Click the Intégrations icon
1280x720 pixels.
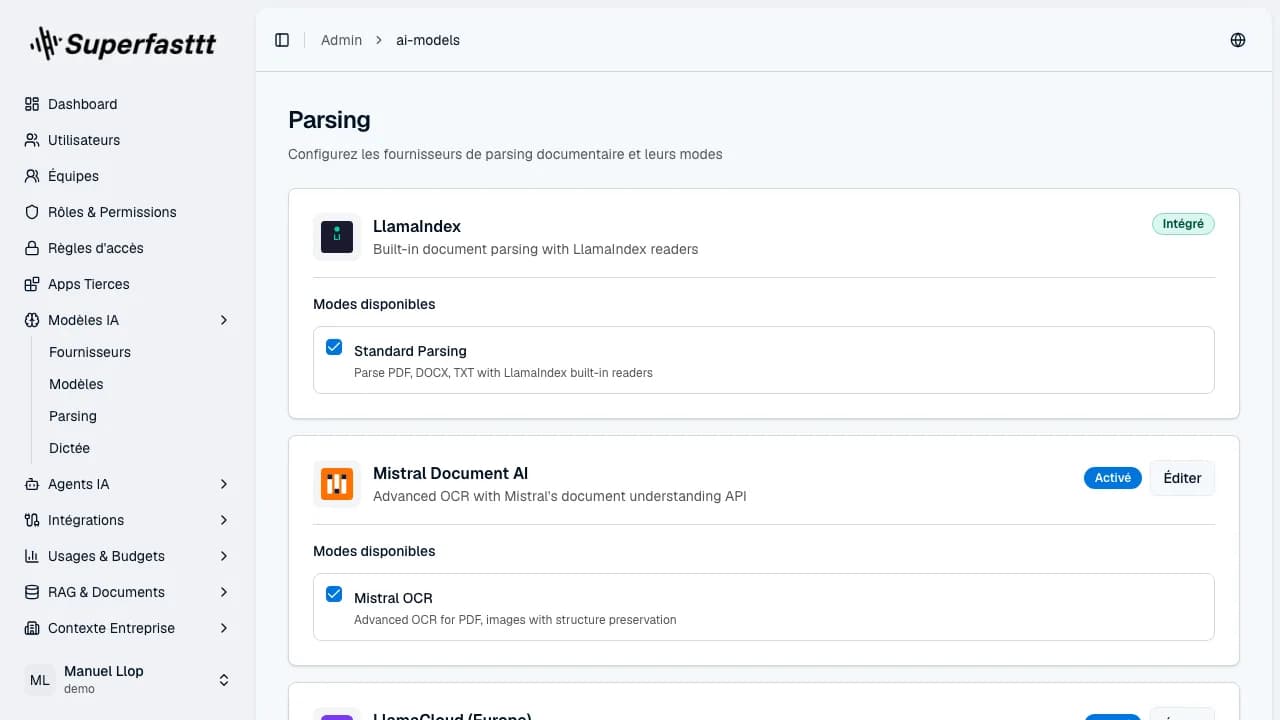32,520
